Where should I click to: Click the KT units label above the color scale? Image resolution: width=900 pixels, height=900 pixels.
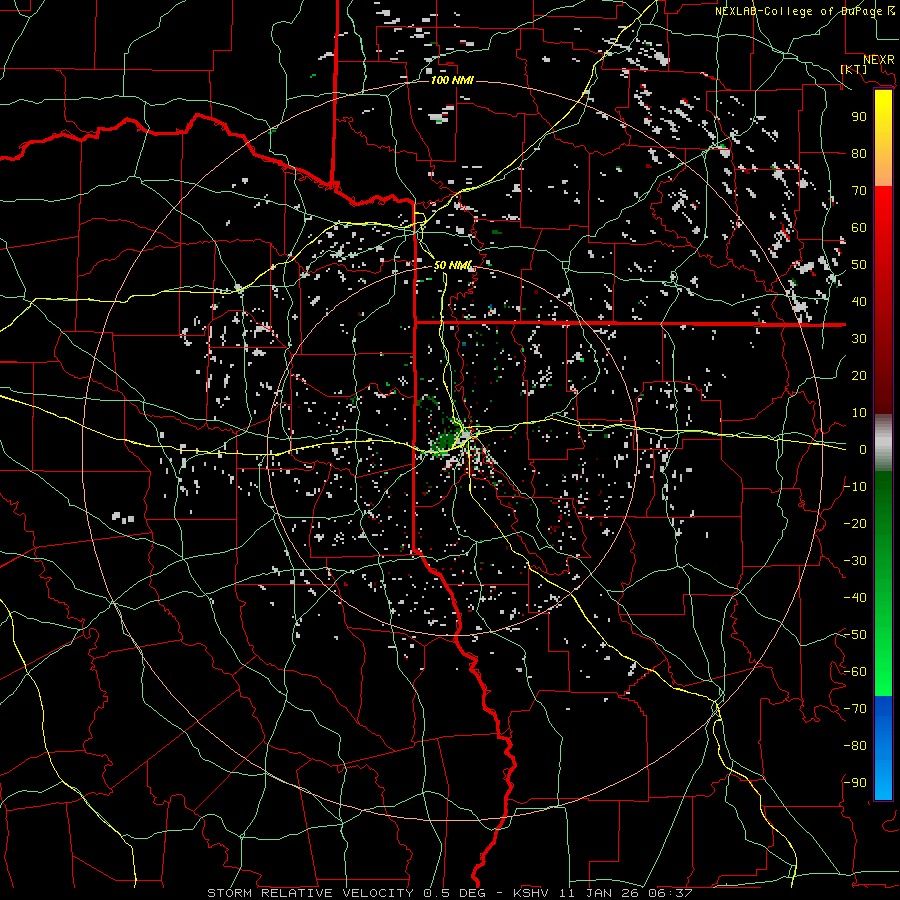pos(854,69)
